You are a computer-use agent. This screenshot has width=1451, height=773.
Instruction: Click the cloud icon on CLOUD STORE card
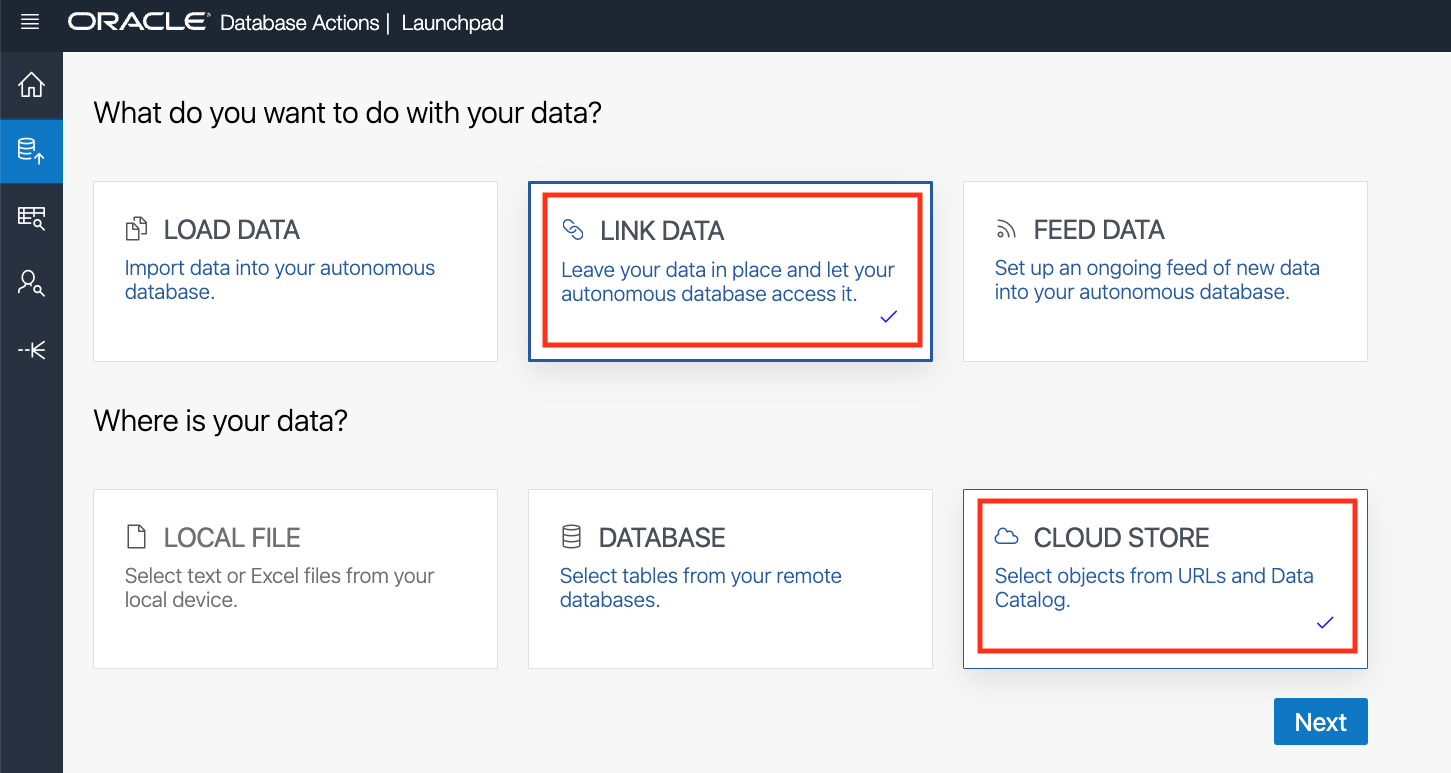pyautogui.click(x=1006, y=536)
